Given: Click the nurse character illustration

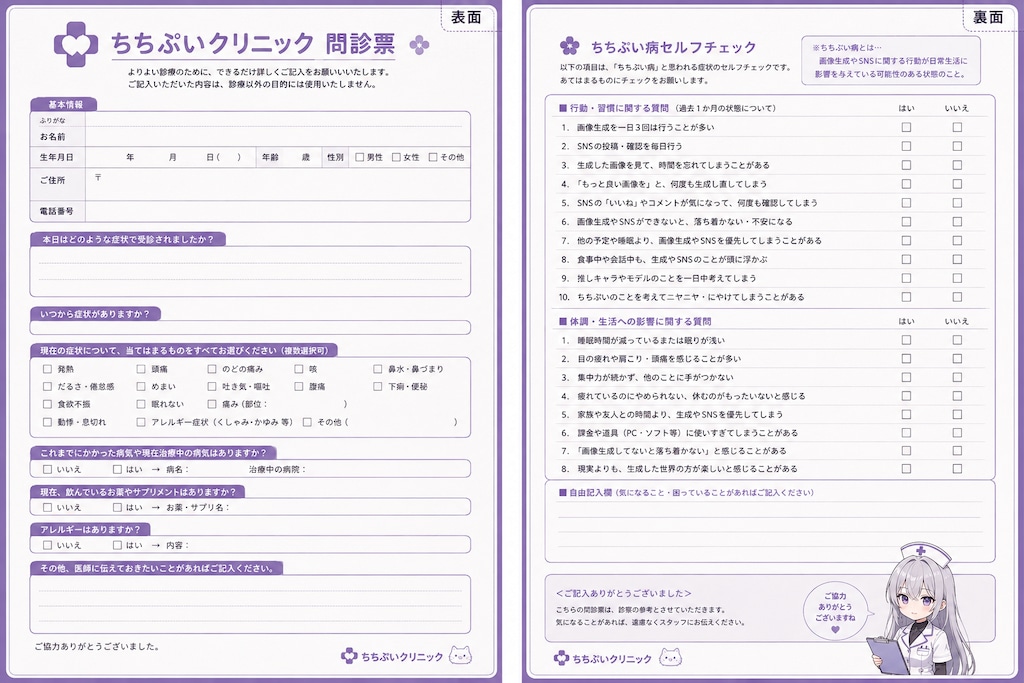Looking at the screenshot, I should [x=922, y=611].
